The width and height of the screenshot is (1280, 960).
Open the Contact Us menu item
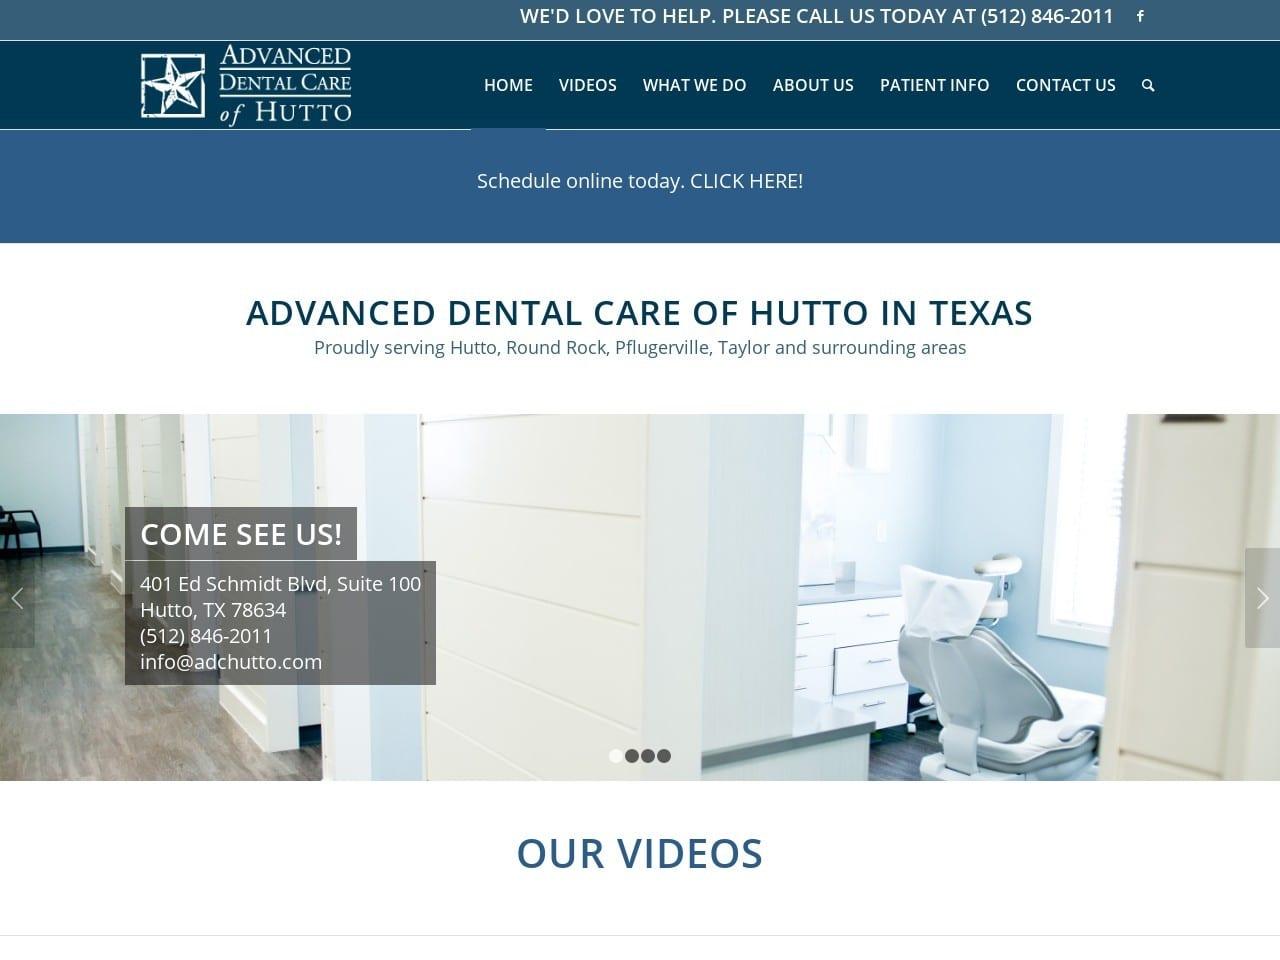(1066, 85)
